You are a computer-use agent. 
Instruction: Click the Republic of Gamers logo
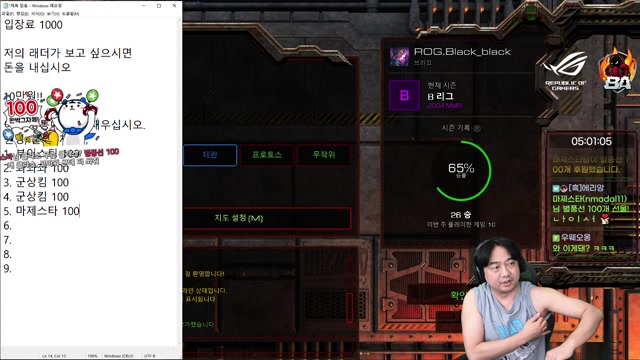point(565,71)
